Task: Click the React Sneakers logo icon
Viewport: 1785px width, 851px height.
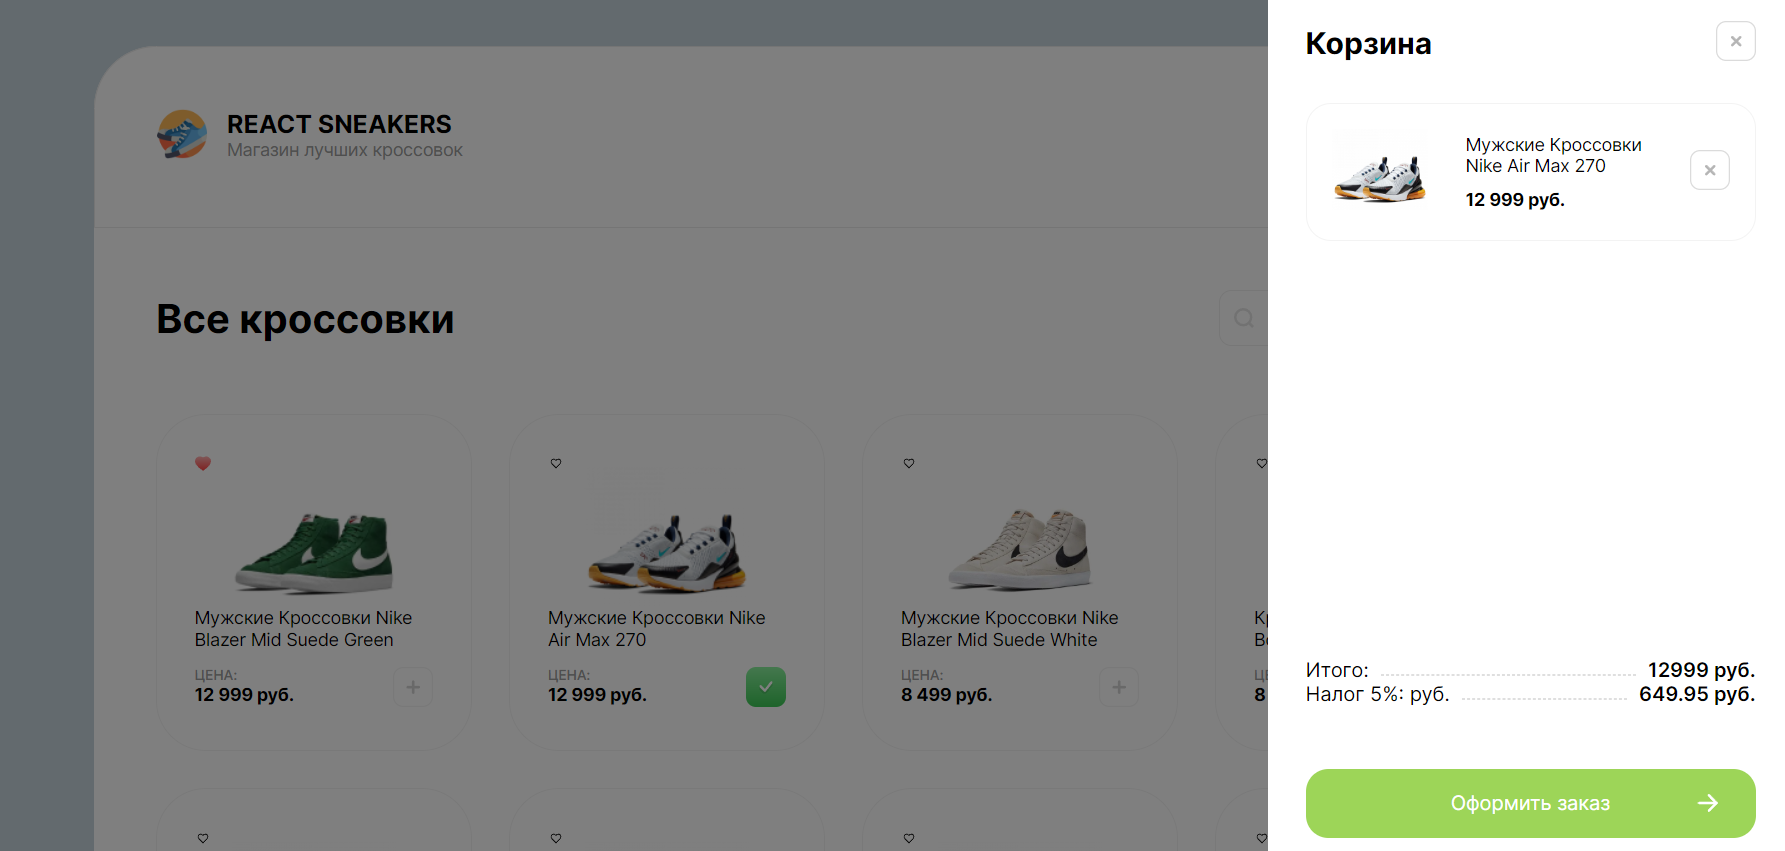Action: (x=182, y=134)
